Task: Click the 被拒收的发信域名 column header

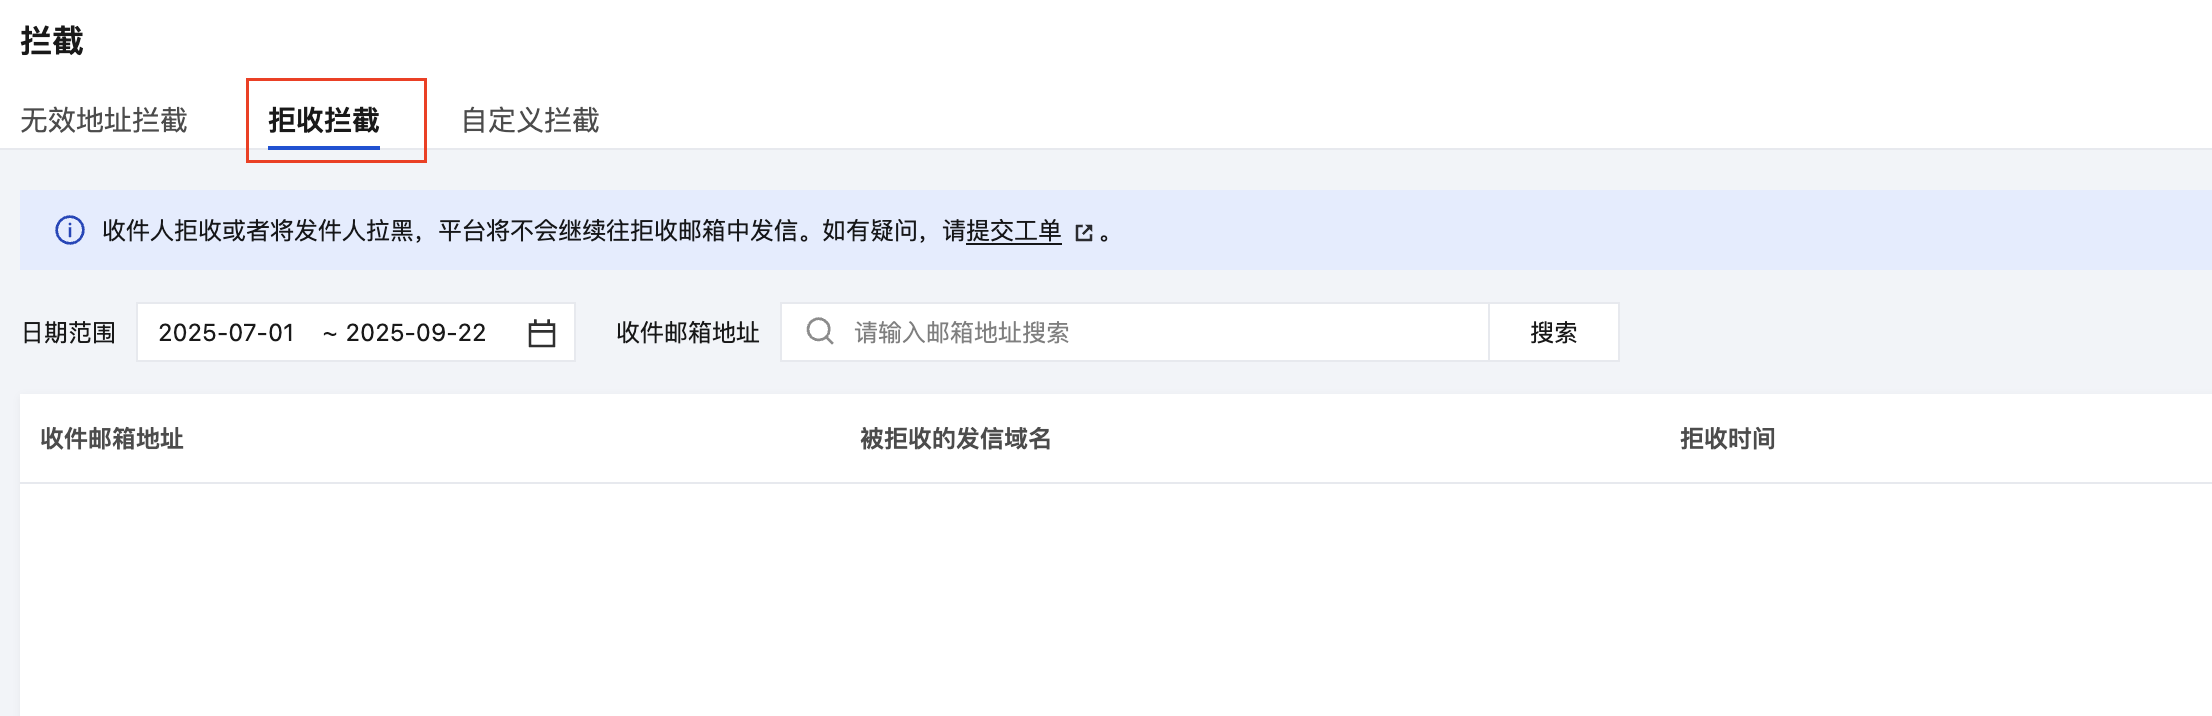Action: coord(955,439)
